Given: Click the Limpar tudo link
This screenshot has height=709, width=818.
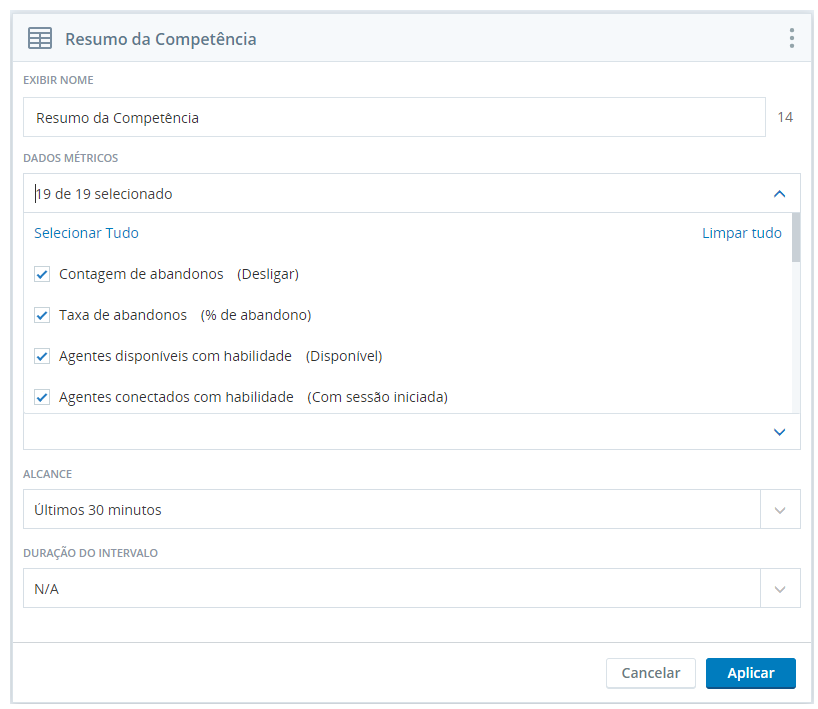Looking at the screenshot, I should tap(741, 233).
